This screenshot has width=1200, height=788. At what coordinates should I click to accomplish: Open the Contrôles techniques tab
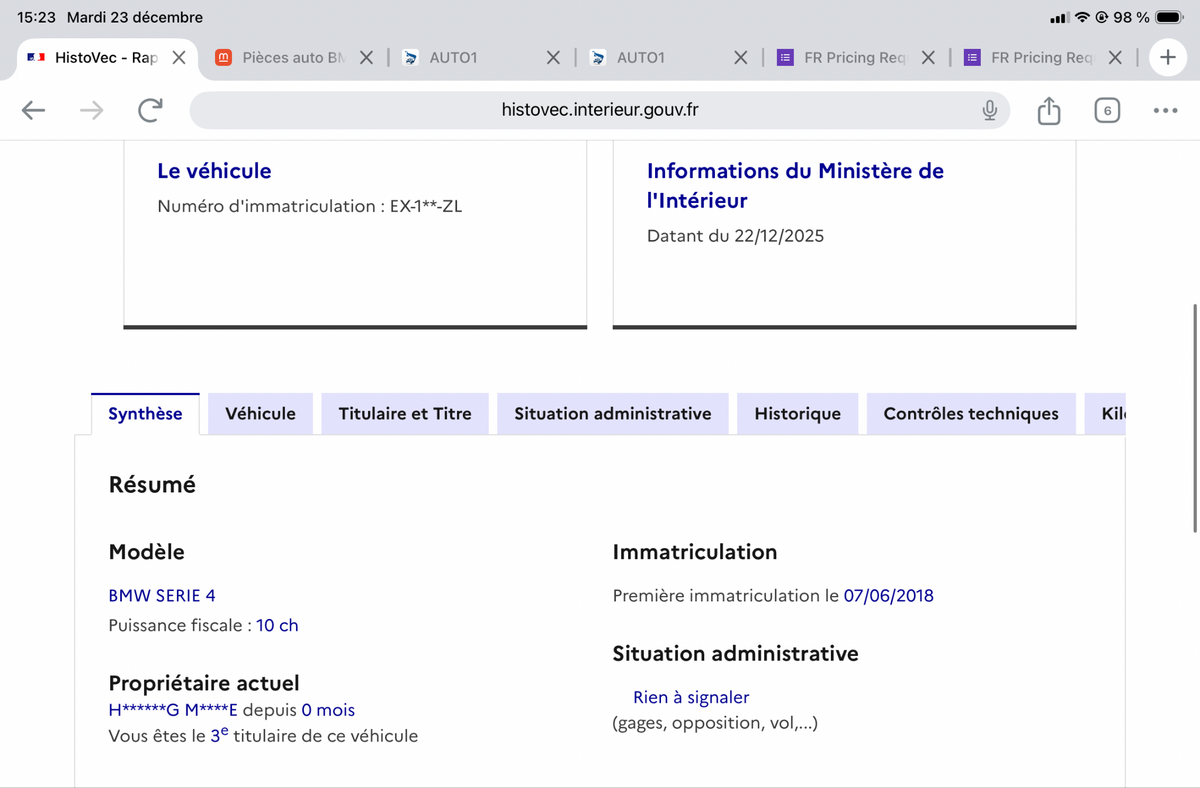[970, 414]
